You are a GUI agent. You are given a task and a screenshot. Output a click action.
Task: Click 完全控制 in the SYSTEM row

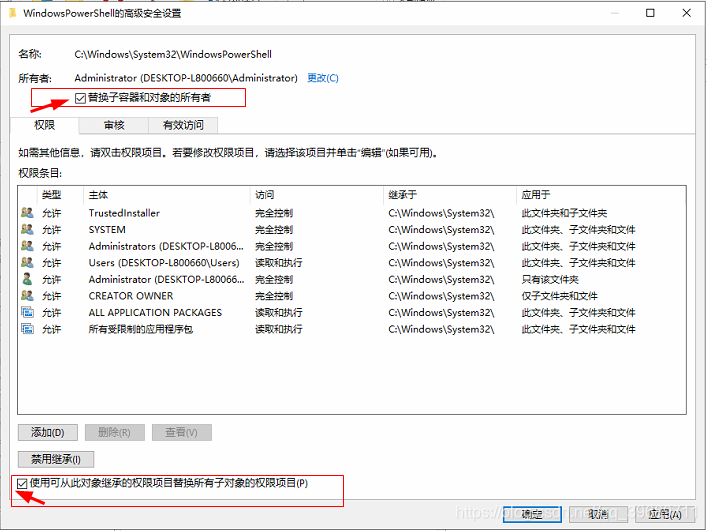(274, 229)
